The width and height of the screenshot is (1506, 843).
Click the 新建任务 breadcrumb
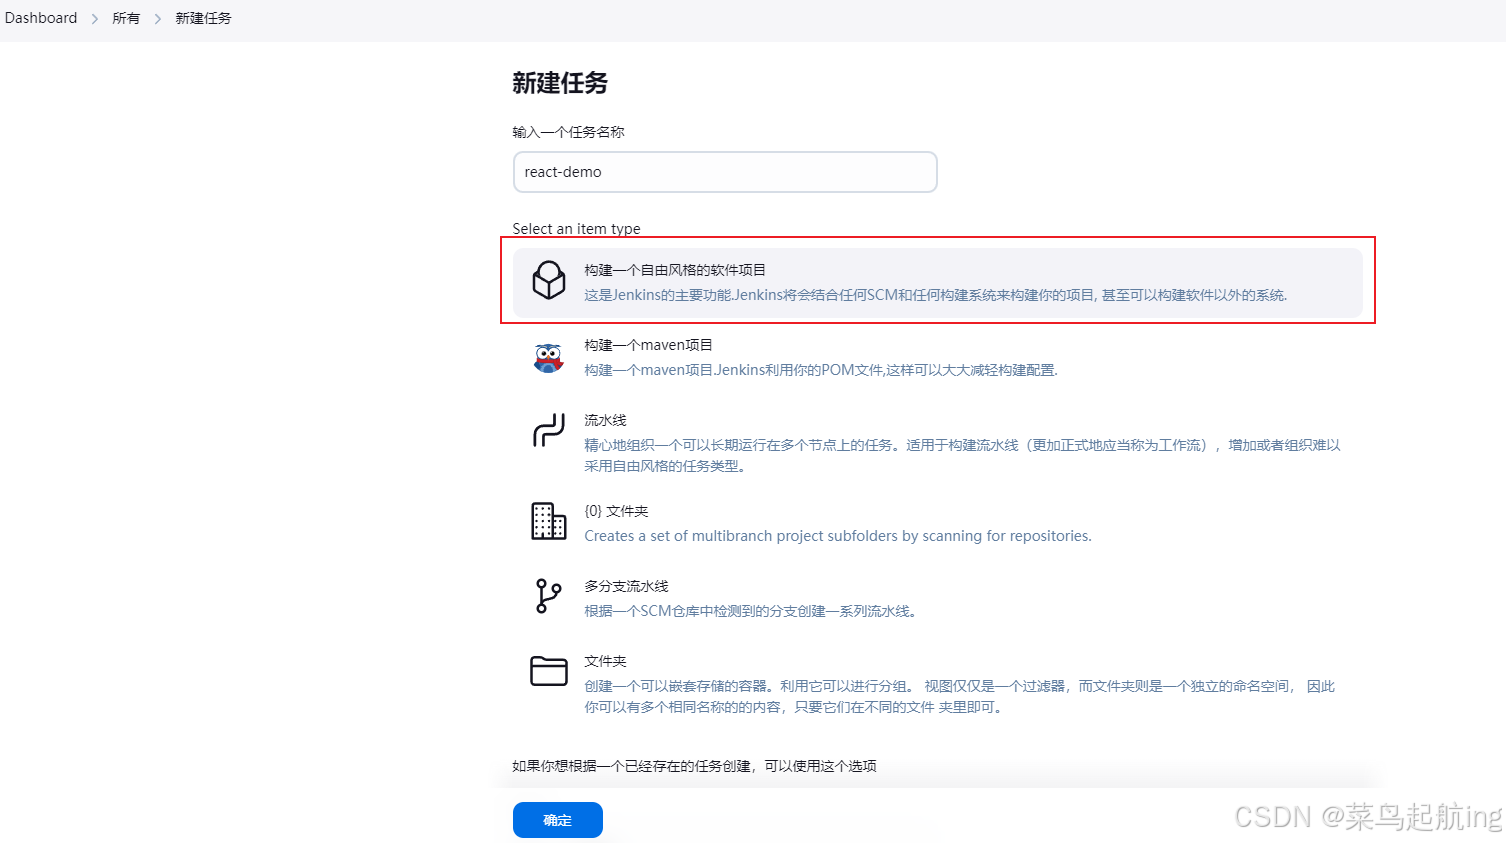pos(203,18)
